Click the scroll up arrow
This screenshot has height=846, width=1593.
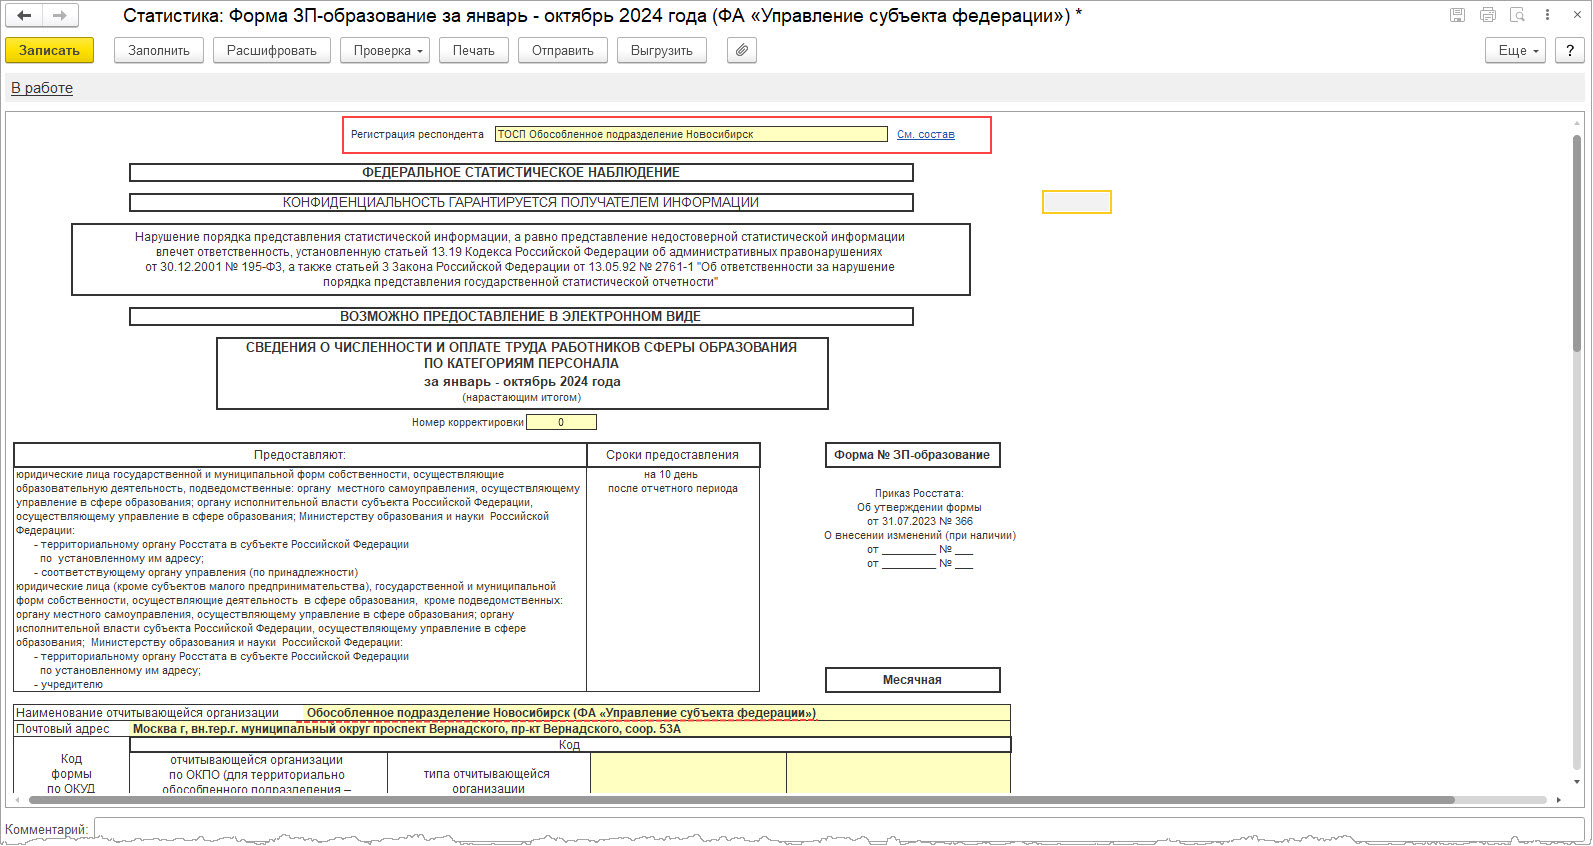click(1577, 122)
